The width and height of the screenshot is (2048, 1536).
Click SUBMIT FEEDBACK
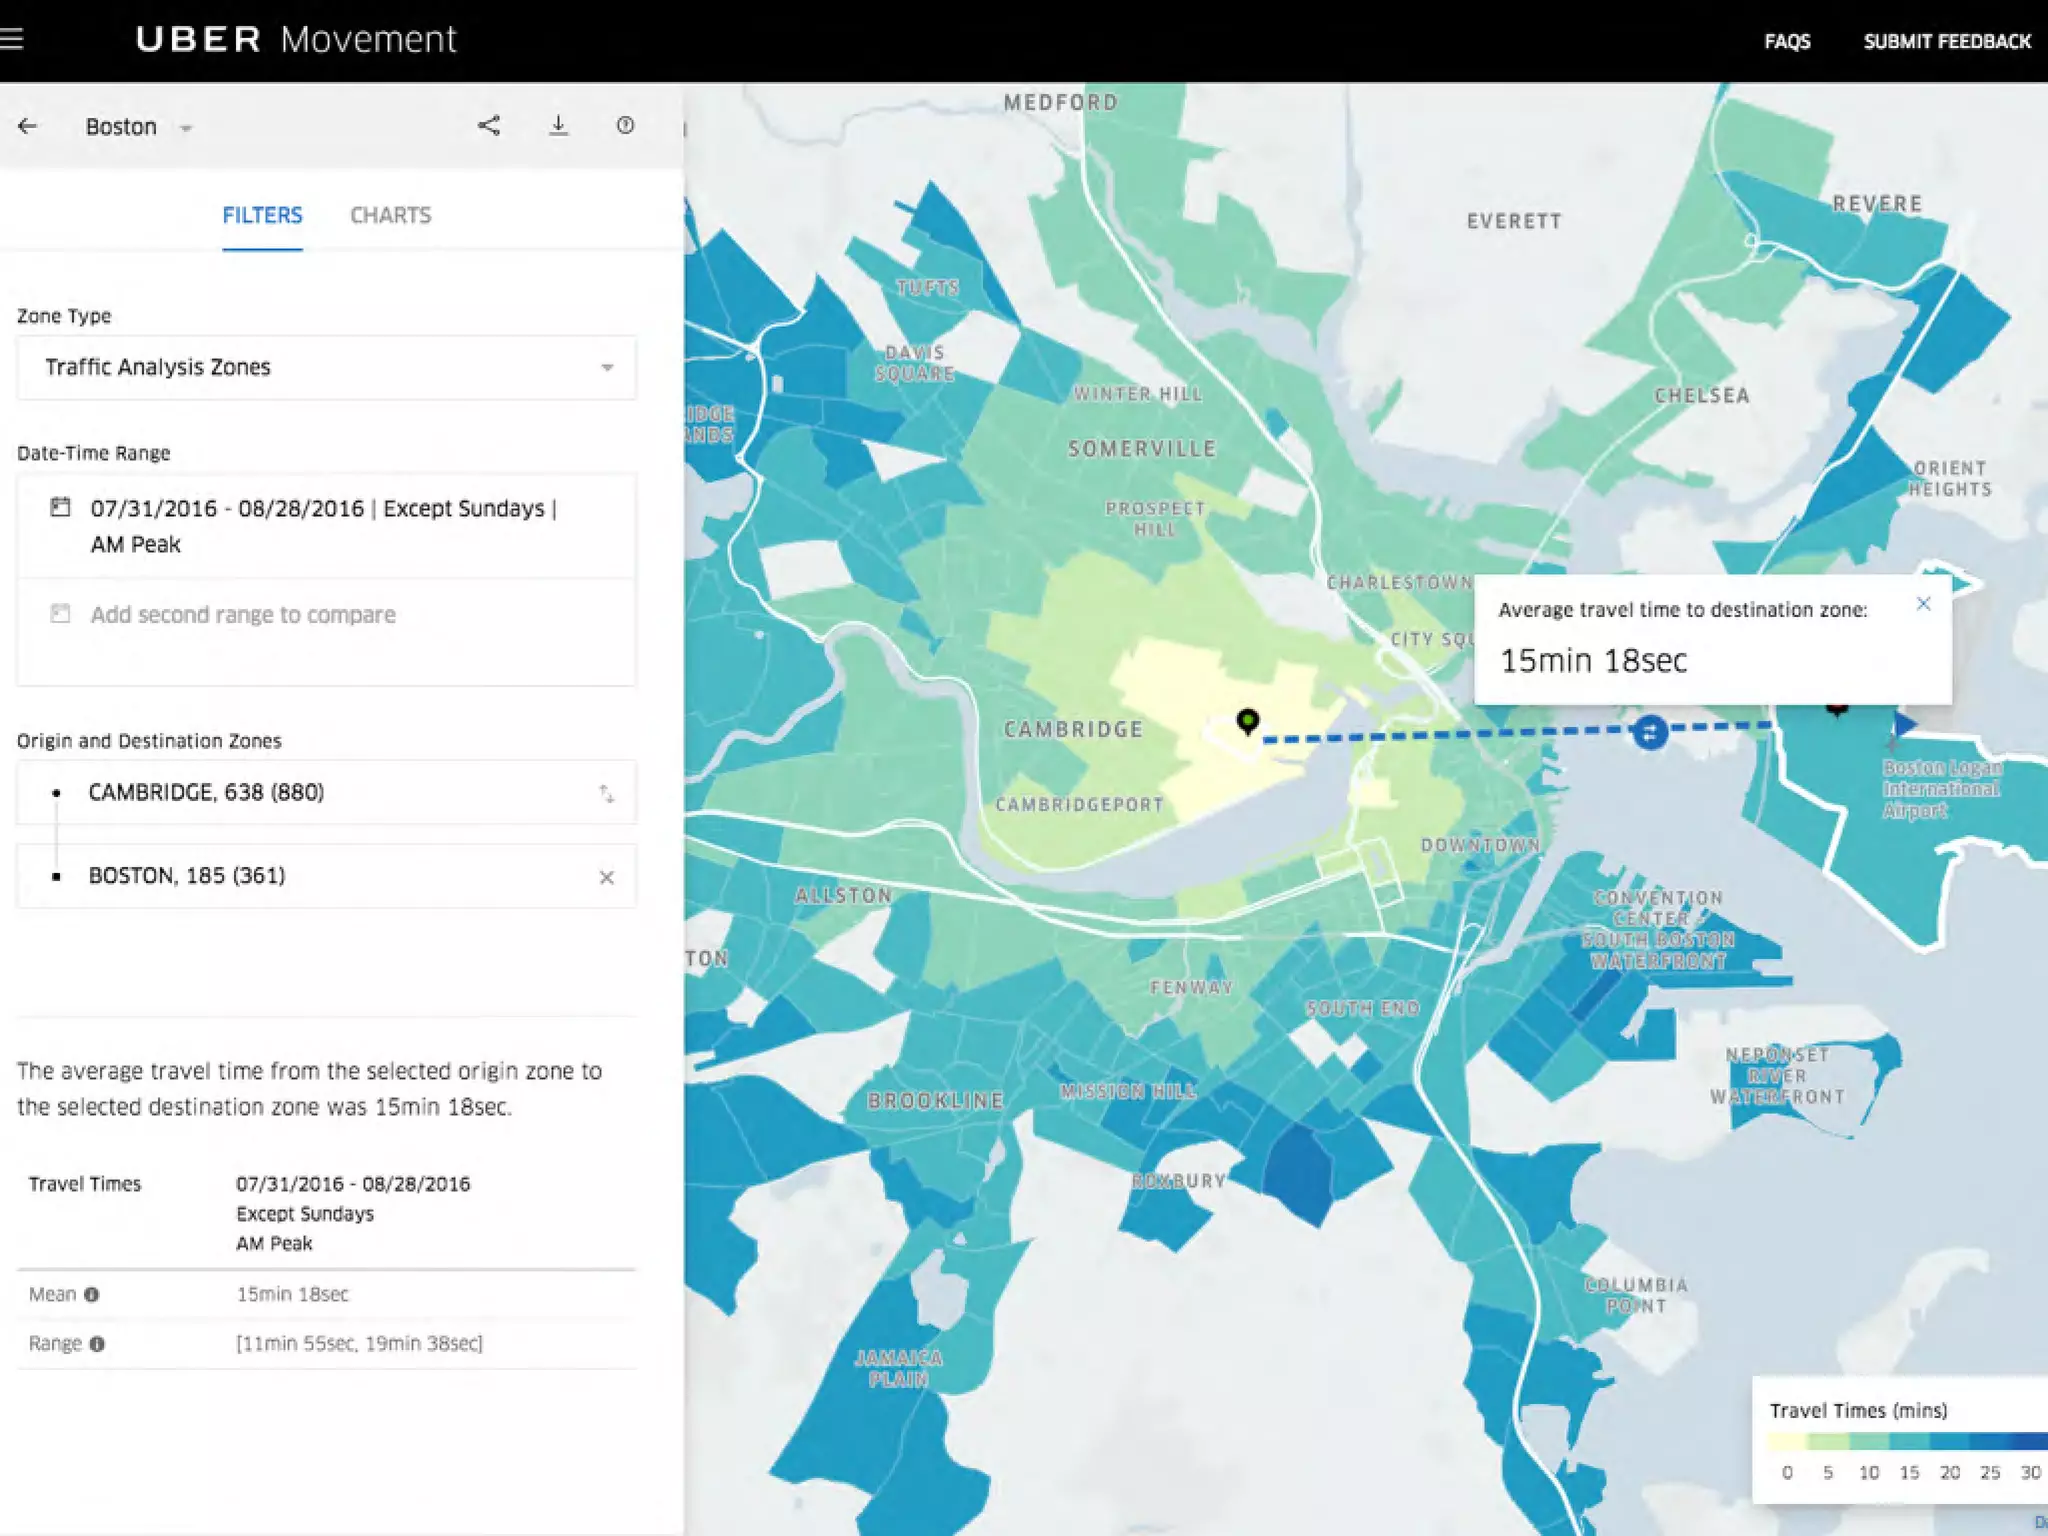[x=1946, y=41]
